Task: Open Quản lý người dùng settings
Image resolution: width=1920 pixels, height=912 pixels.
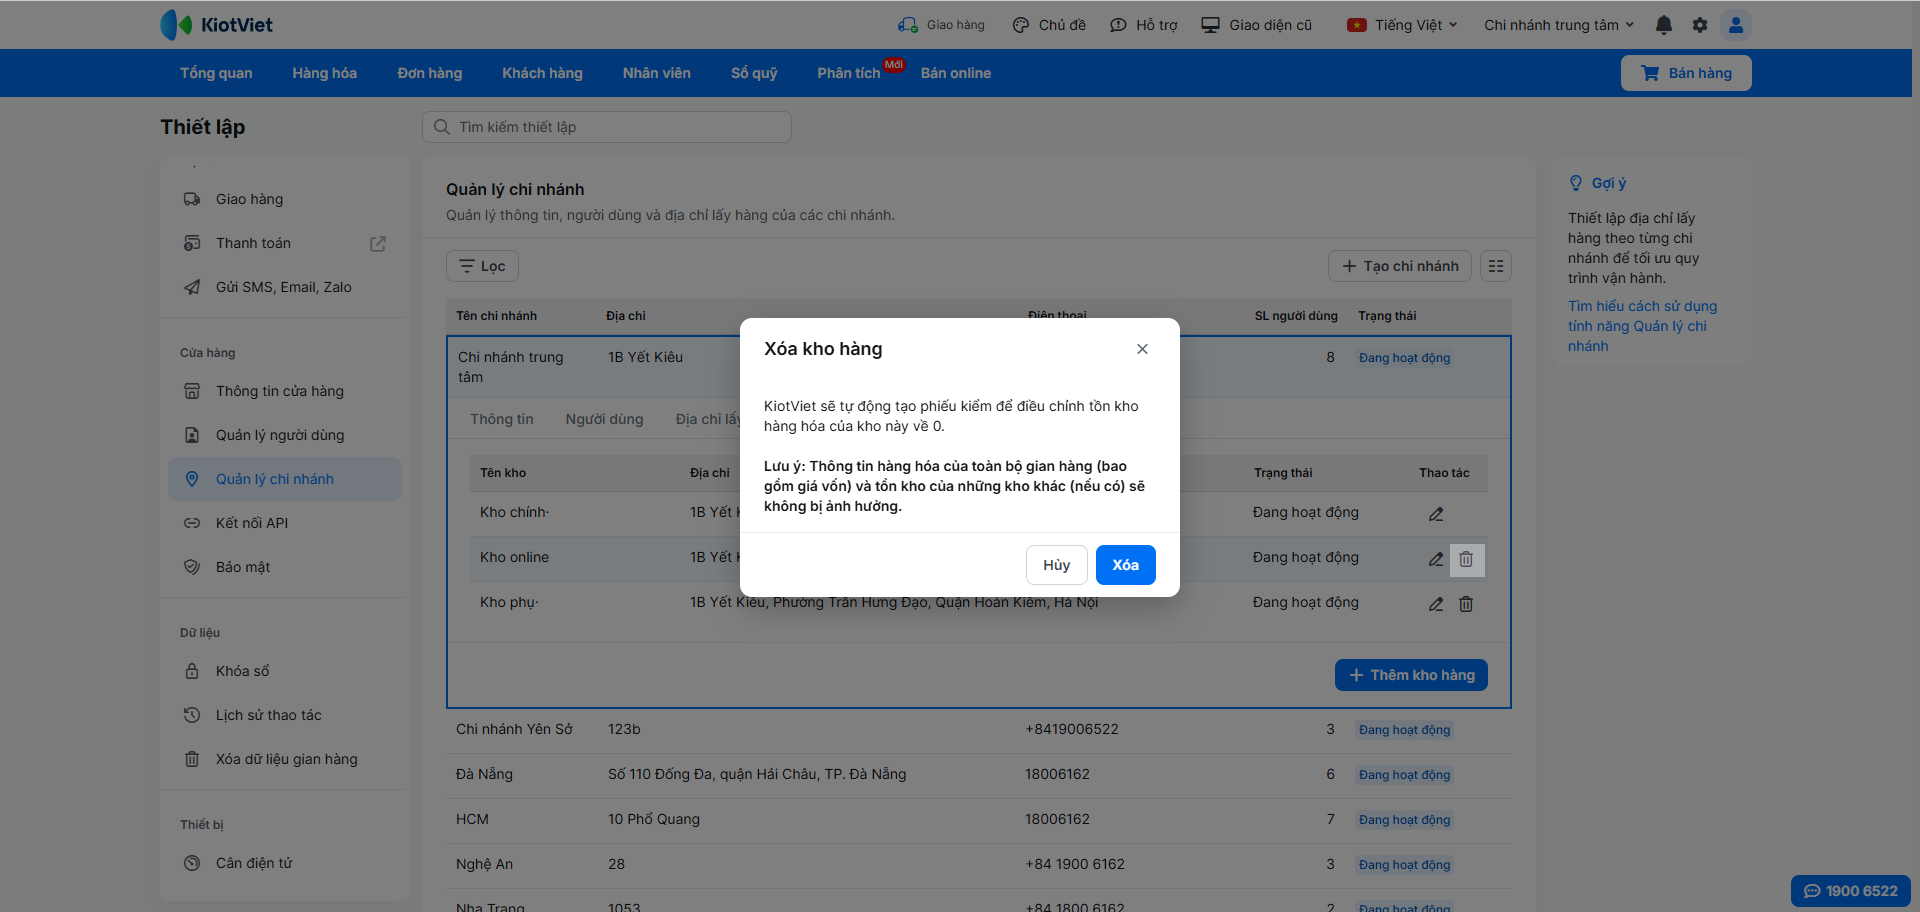Action: point(285,435)
